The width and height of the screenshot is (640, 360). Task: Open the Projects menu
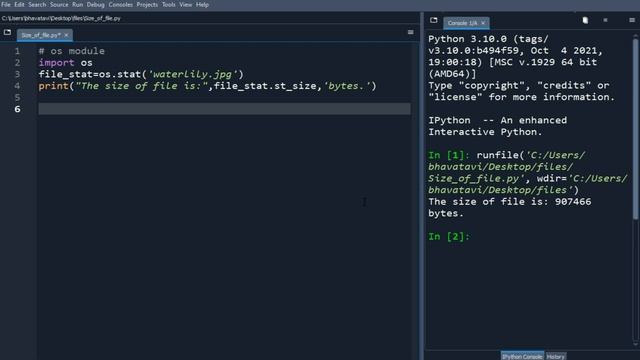[x=147, y=5]
